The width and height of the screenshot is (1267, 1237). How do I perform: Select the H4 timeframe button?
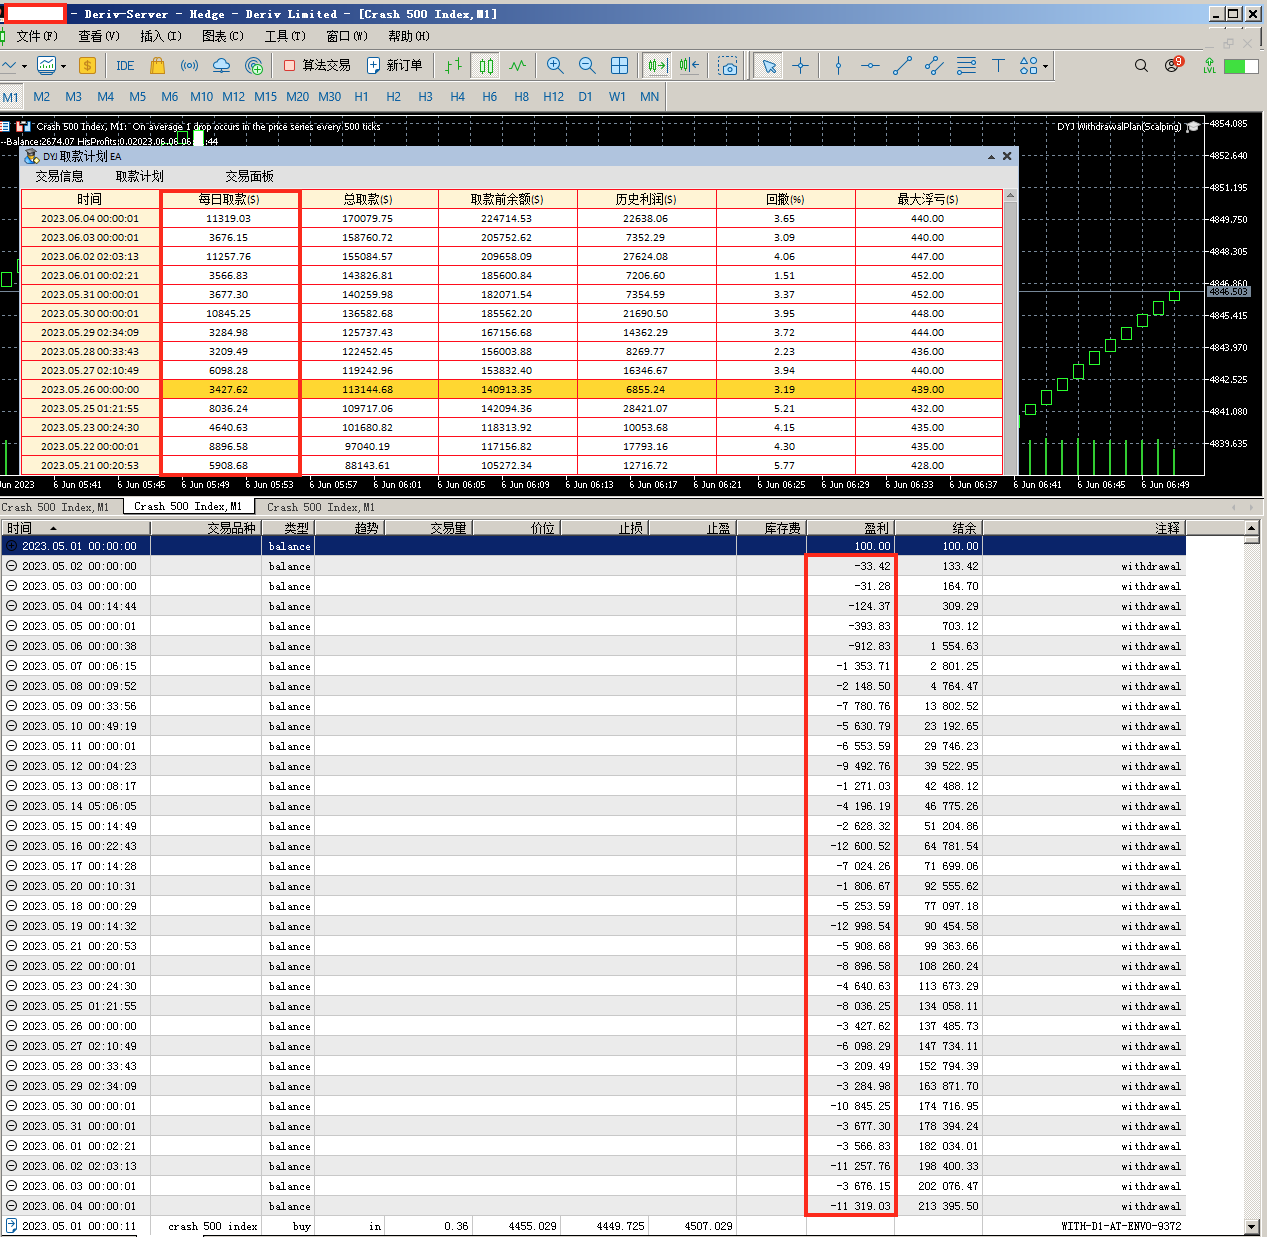coord(458,97)
